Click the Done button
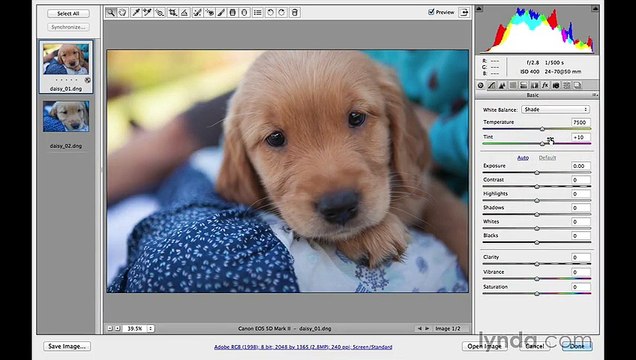This screenshot has width=636, height=360. pos(577,346)
